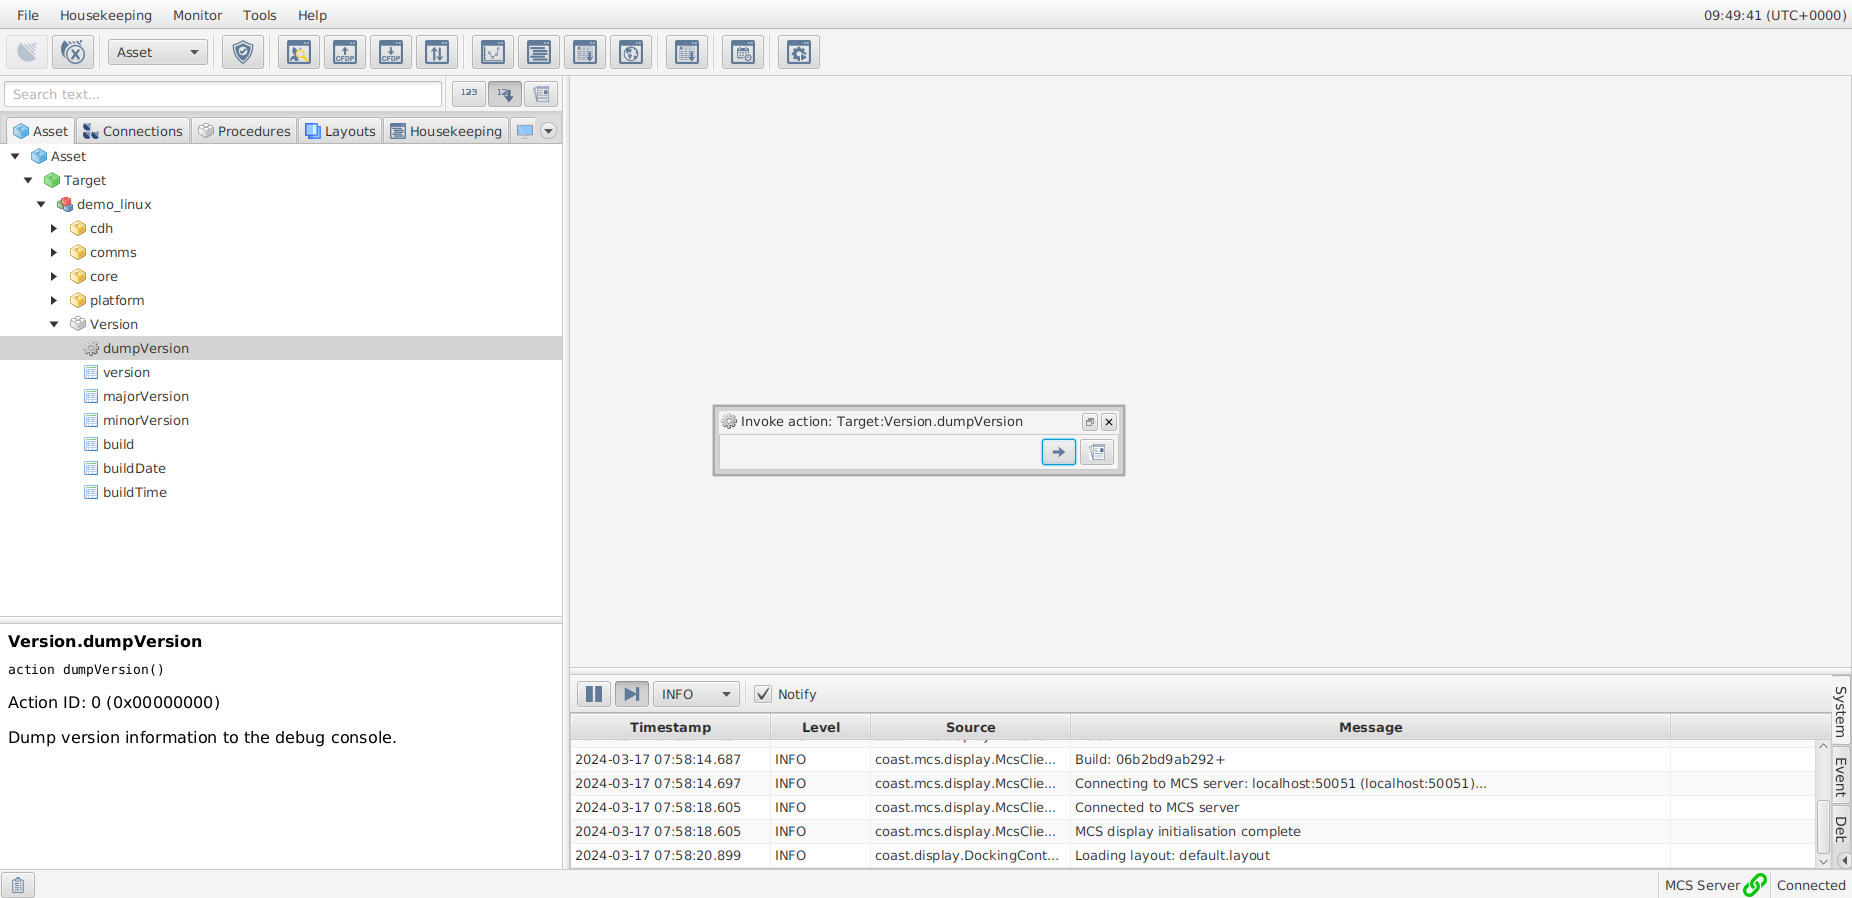
Task: Focus the Search text field
Action: point(223,94)
